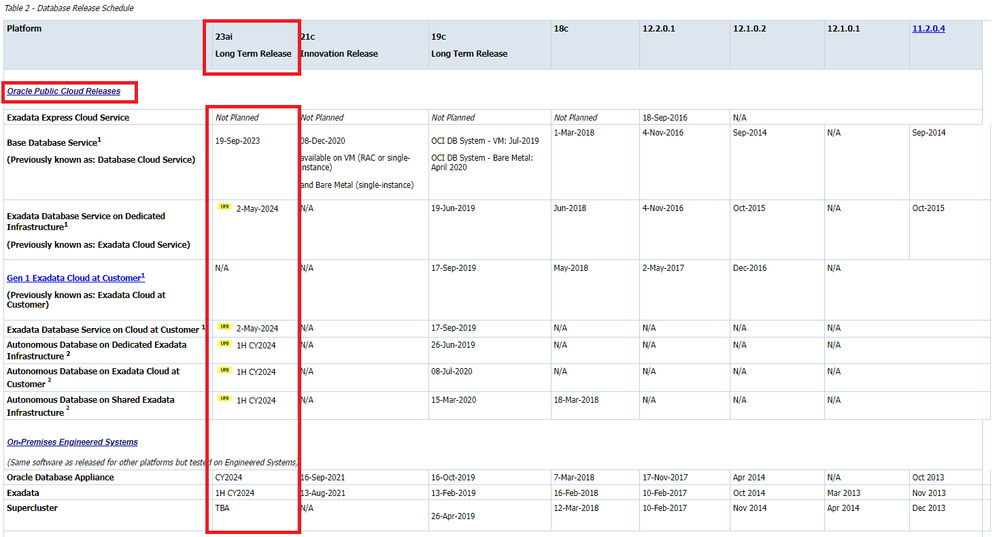Click the '12.1.0.1' column header
Image resolution: width=999 pixels, height=537 pixels.
844,29
